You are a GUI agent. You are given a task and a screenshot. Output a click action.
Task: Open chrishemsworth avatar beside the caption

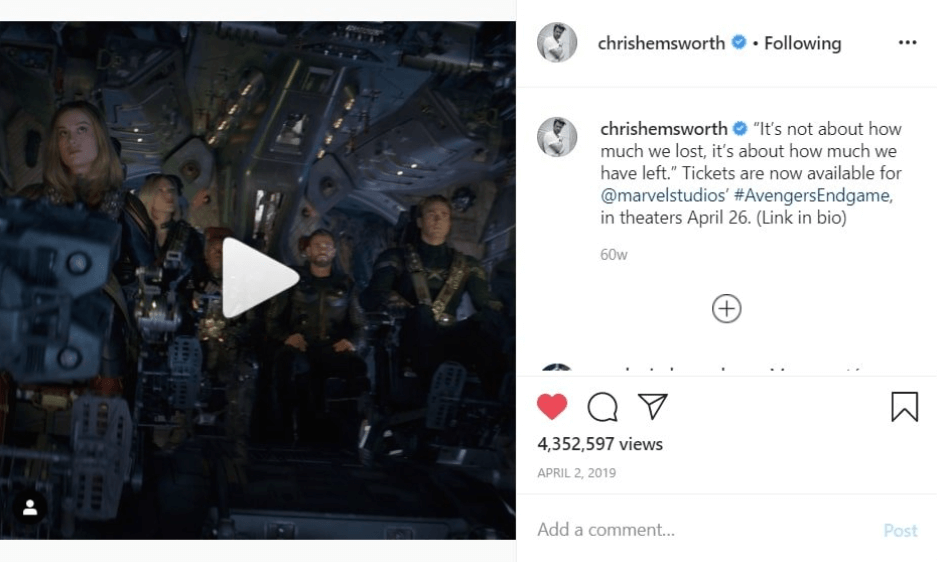point(557,137)
